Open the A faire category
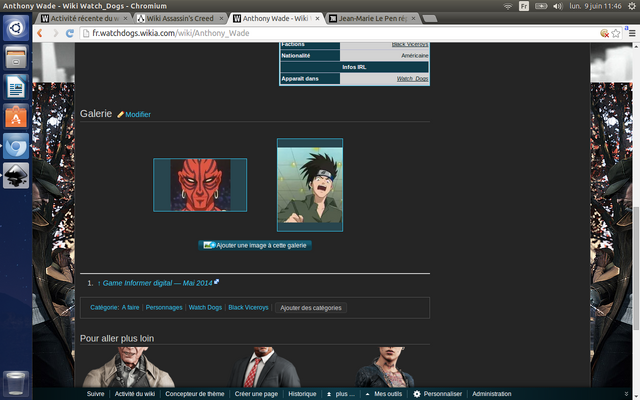The image size is (640, 400). click(x=131, y=307)
